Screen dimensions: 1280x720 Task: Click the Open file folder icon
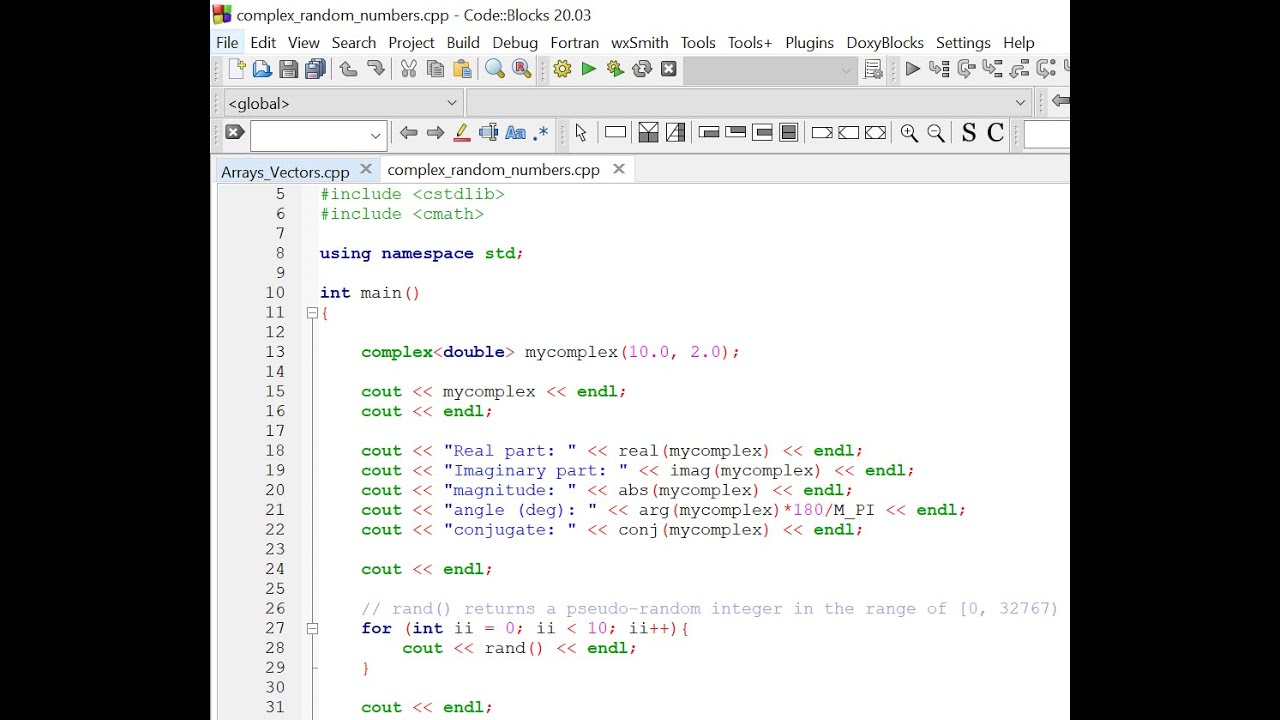pos(262,69)
